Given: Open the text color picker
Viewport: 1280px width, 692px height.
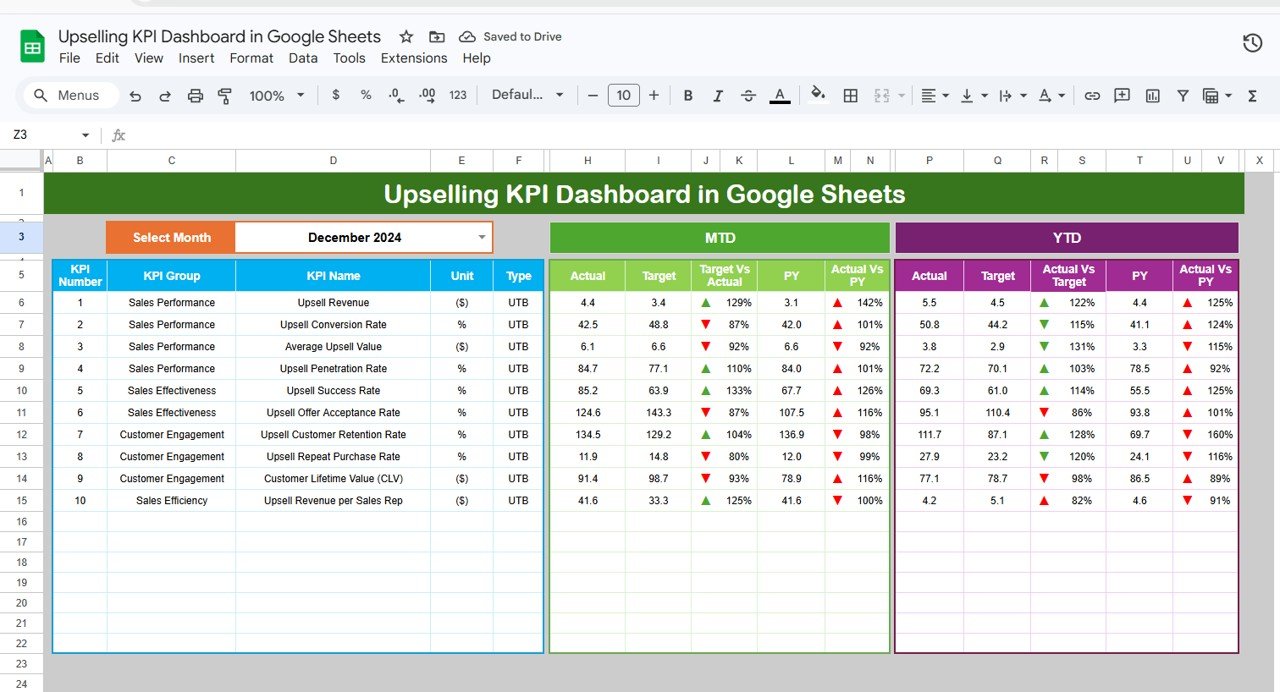Looking at the screenshot, I should pos(780,95).
